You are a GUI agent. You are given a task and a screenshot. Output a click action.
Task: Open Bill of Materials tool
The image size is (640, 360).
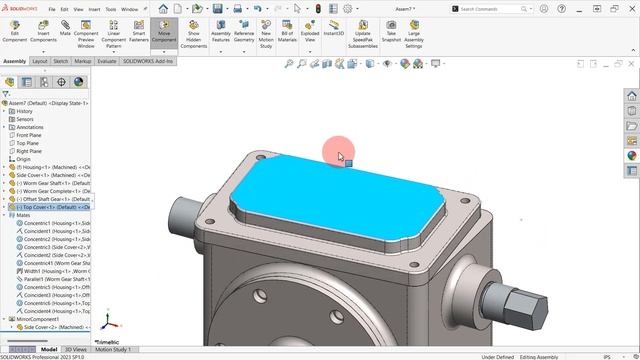pos(287,31)
